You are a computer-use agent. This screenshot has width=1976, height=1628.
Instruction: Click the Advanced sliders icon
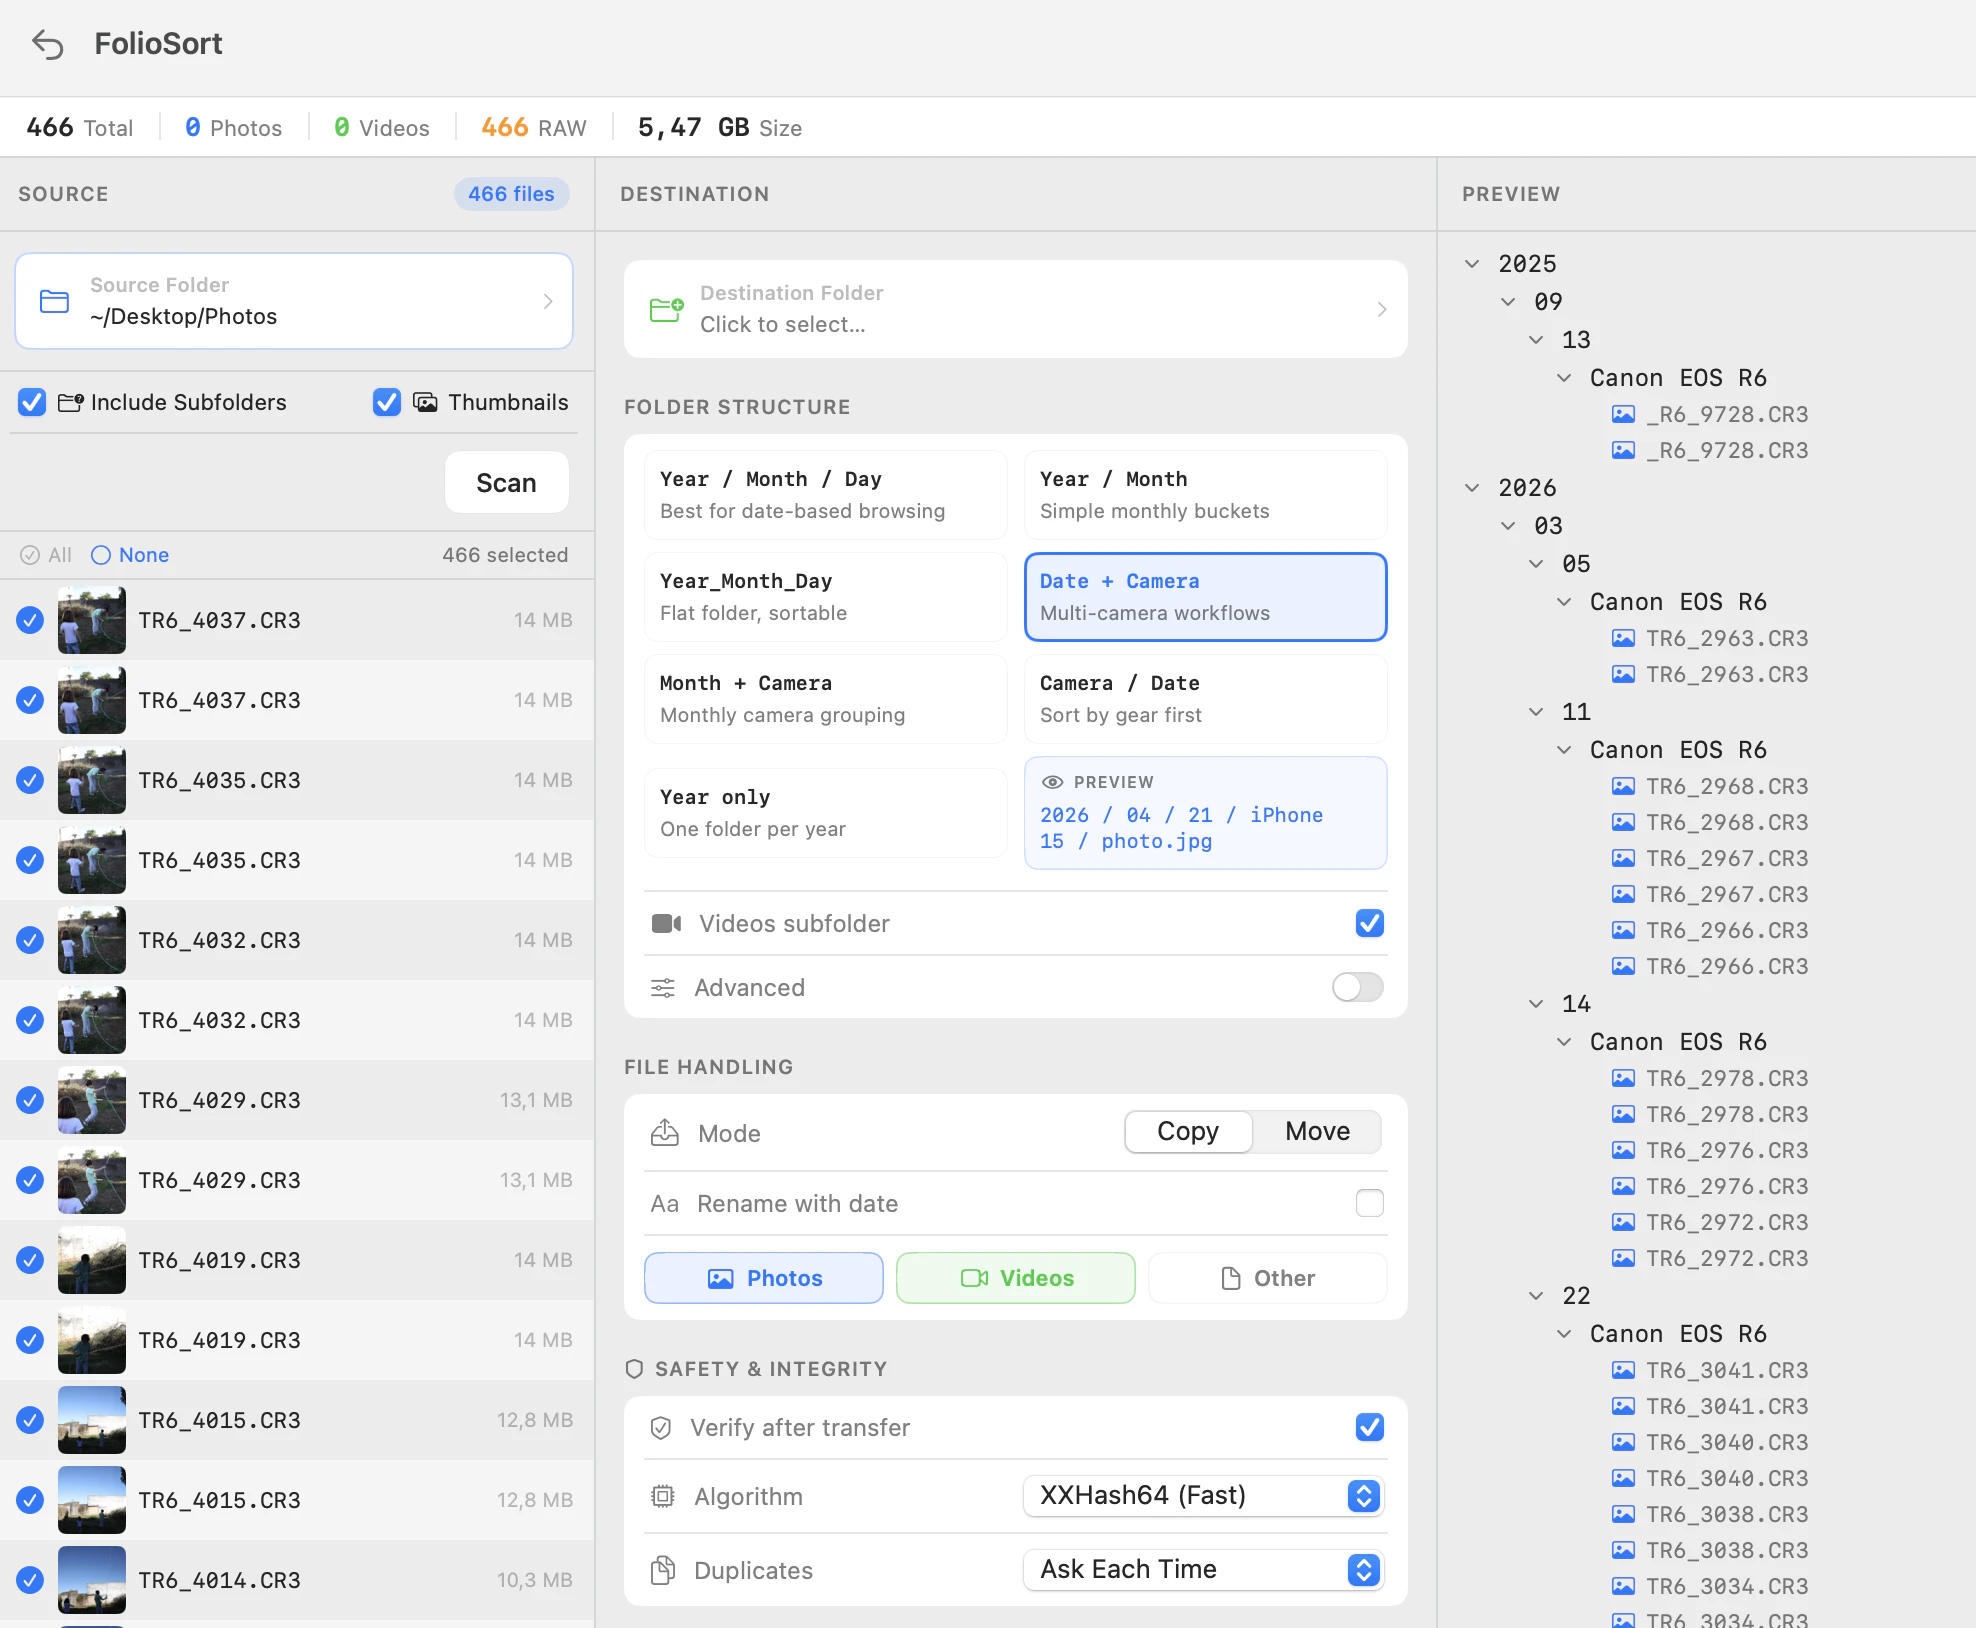[663, 988]
